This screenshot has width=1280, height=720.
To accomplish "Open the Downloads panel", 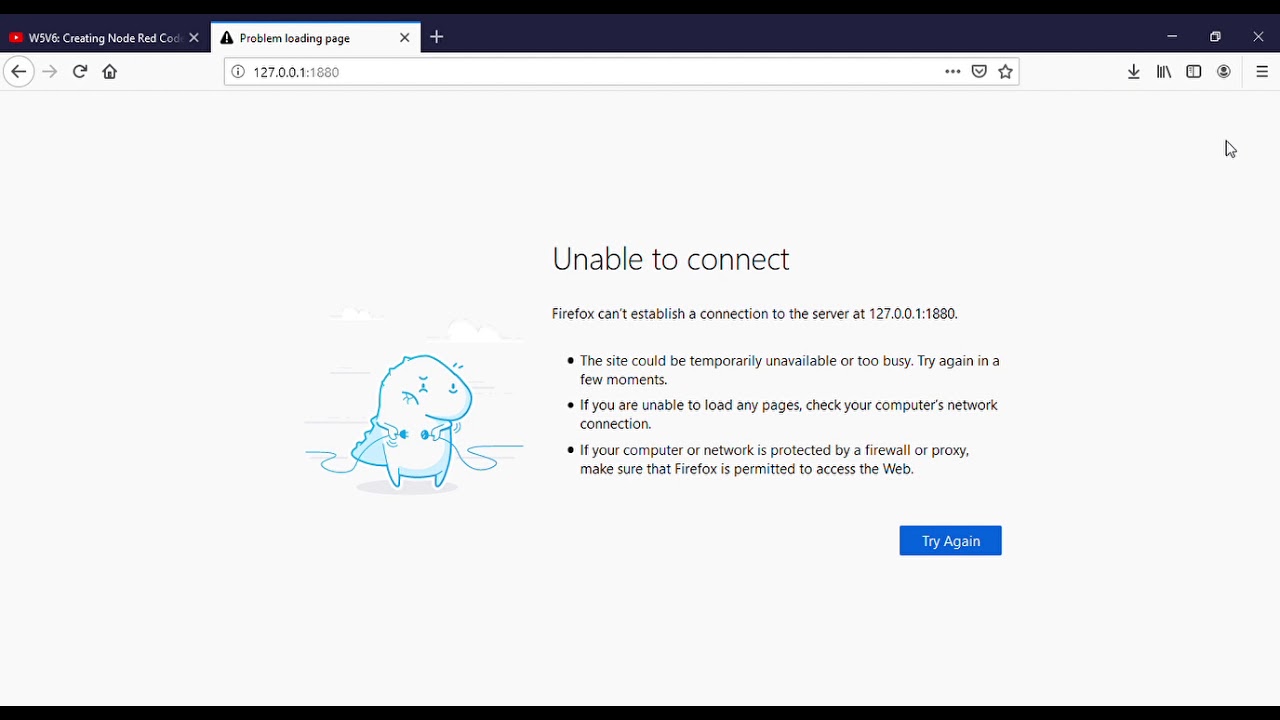I will pos(1134,72).
